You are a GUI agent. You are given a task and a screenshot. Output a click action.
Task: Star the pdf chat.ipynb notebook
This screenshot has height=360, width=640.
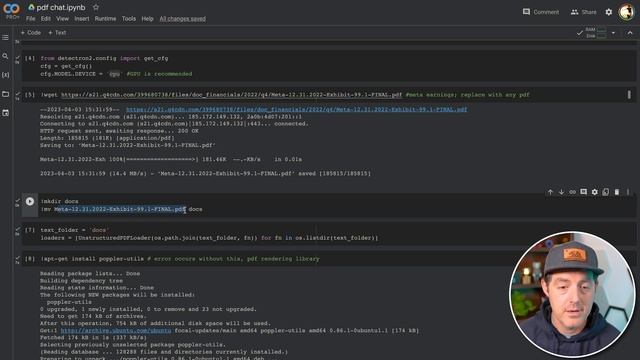point(96,7)
